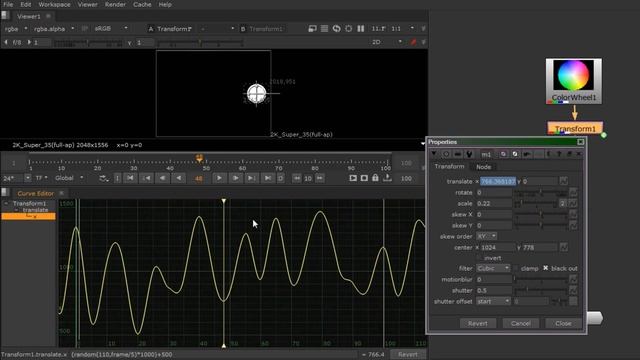Pause the viewer updating
640x360 pixels.
pos(361,29)
